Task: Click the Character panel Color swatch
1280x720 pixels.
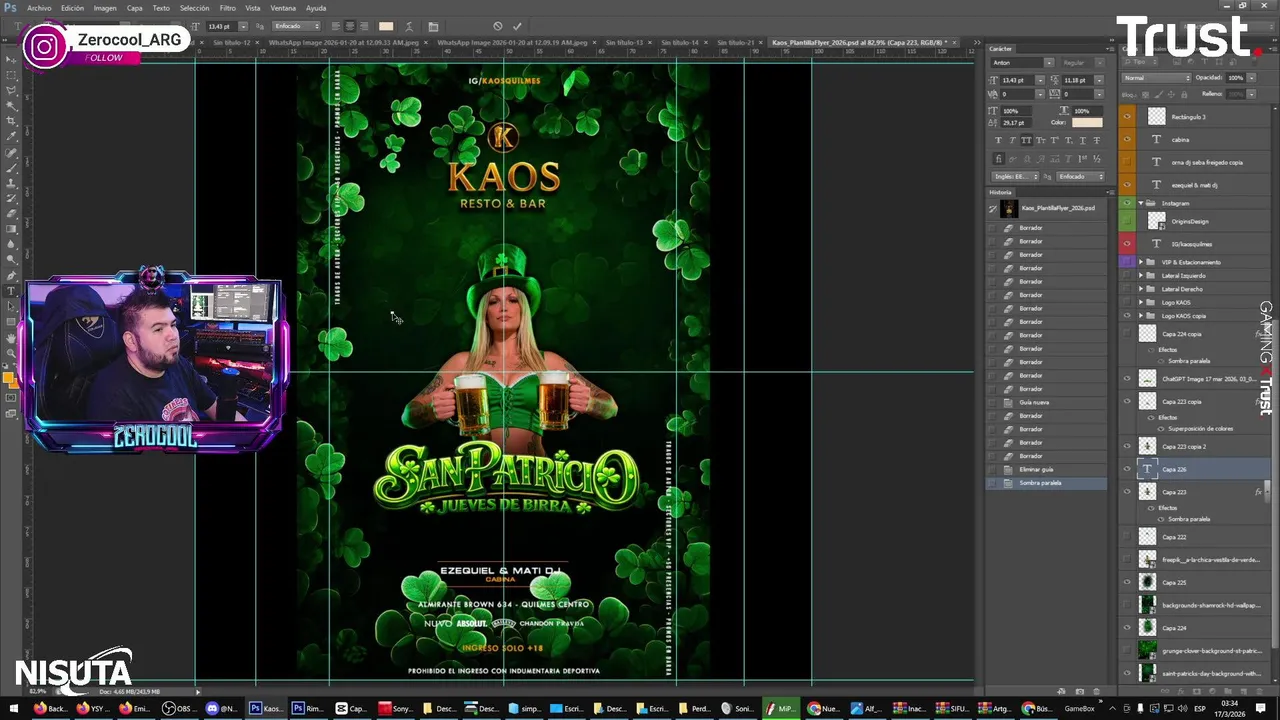Action: pos(1087,123)
